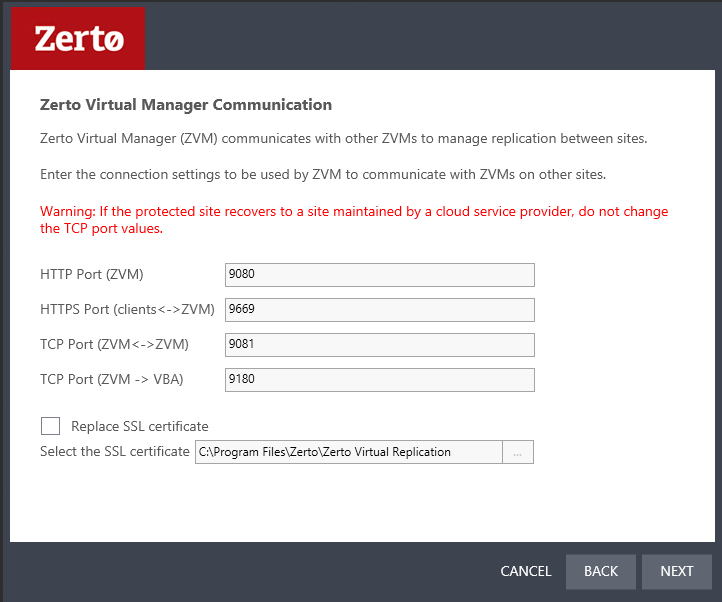The image size is (722, 602).
Task: Click the 'TCP Port (ZVM<->ZVM)' label
Action: [x=114, y=345]
